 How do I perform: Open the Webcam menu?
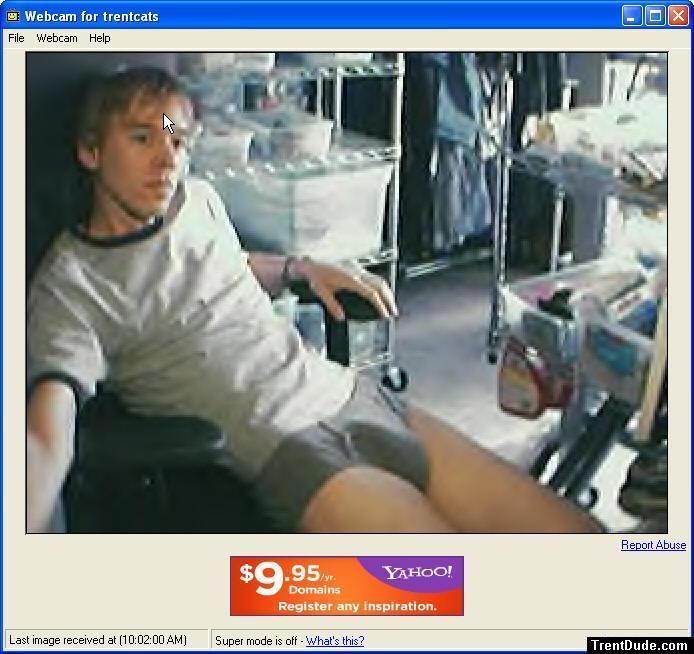pyautogui.click(x=57, y=38)
